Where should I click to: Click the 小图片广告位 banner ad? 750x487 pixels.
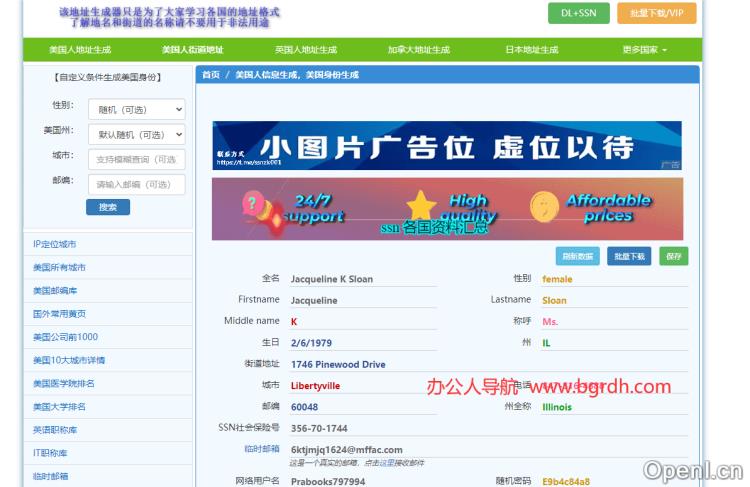[x=446, y=146]
